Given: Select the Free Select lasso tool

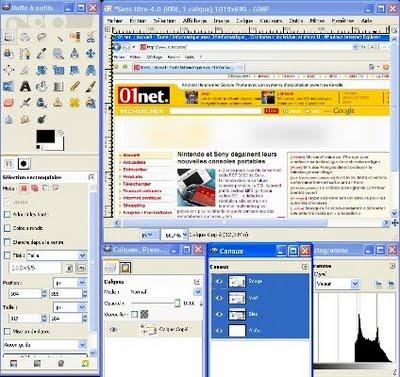Looking at the screenshot, I should [42, 37].
